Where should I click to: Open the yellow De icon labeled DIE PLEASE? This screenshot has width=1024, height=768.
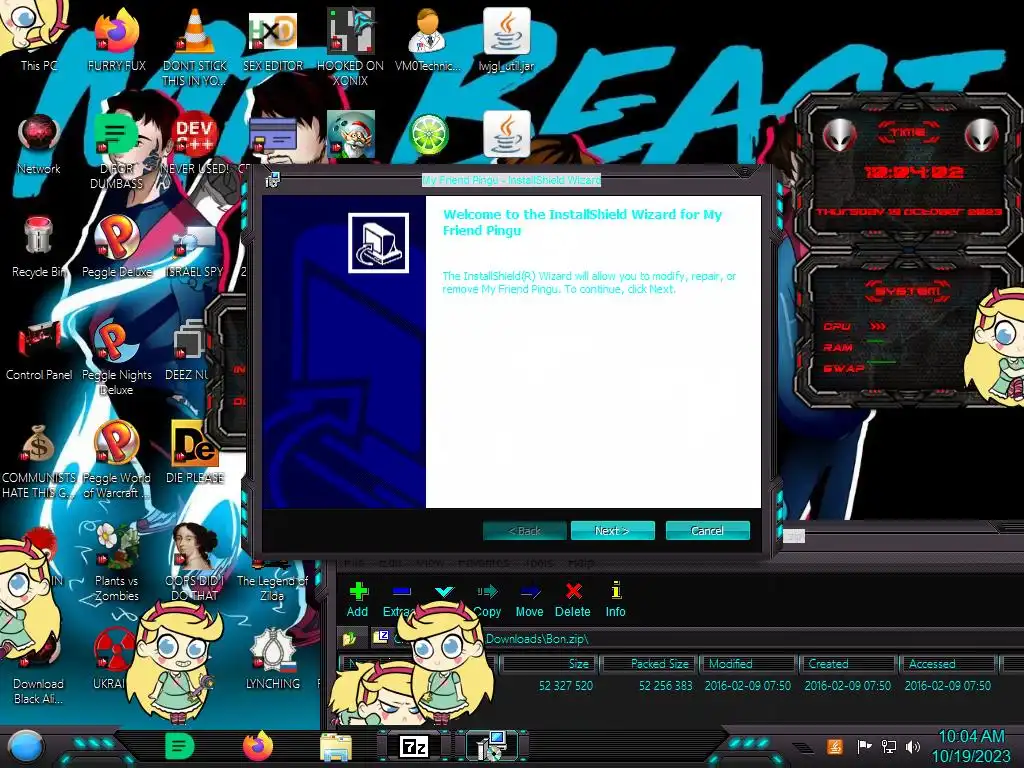pyautogui.click(x=195, y=452)
